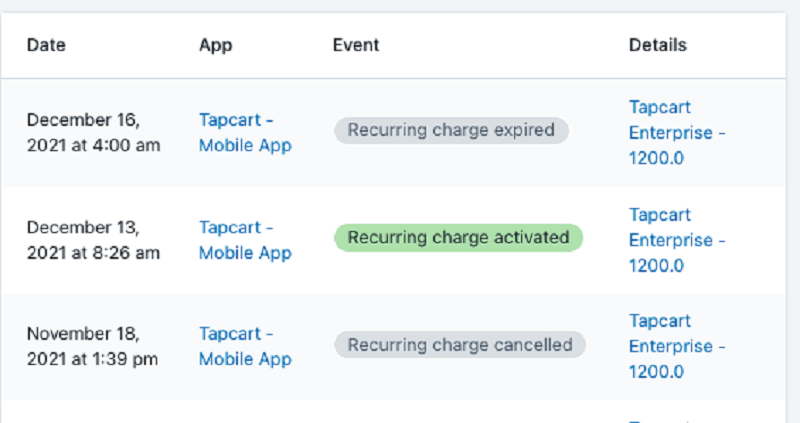Viewport: 800px width, 423px height.
Task: Click the gray Recurring charge expired badge
Action: point(451,130)
